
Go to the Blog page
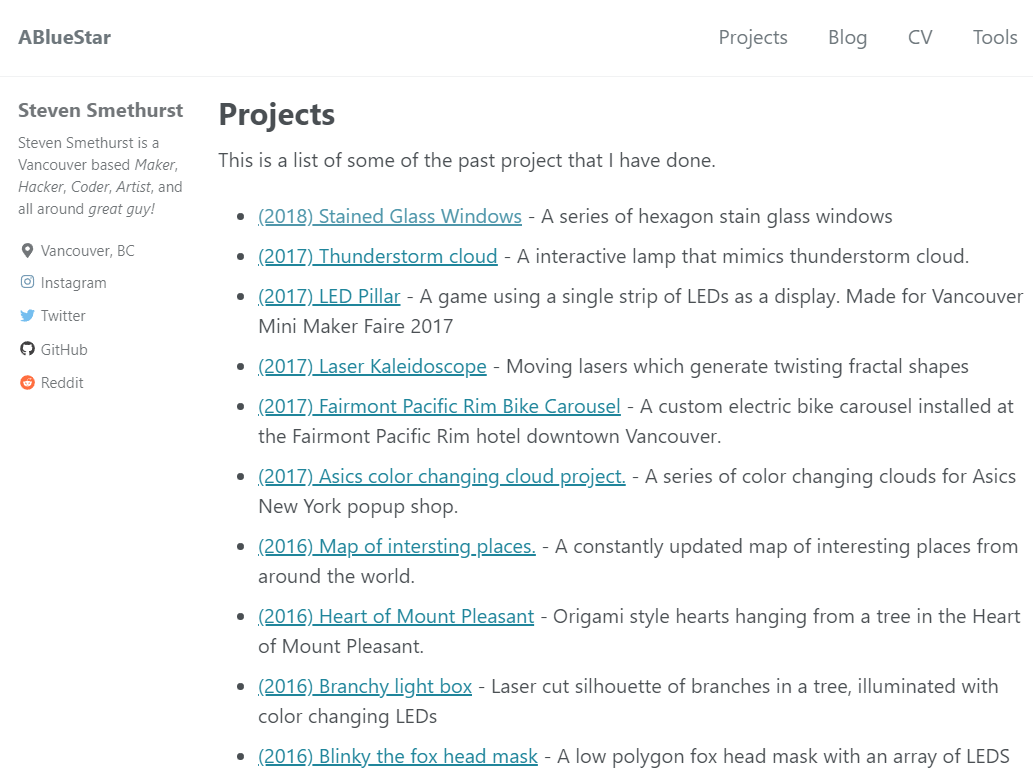point(847,38)
